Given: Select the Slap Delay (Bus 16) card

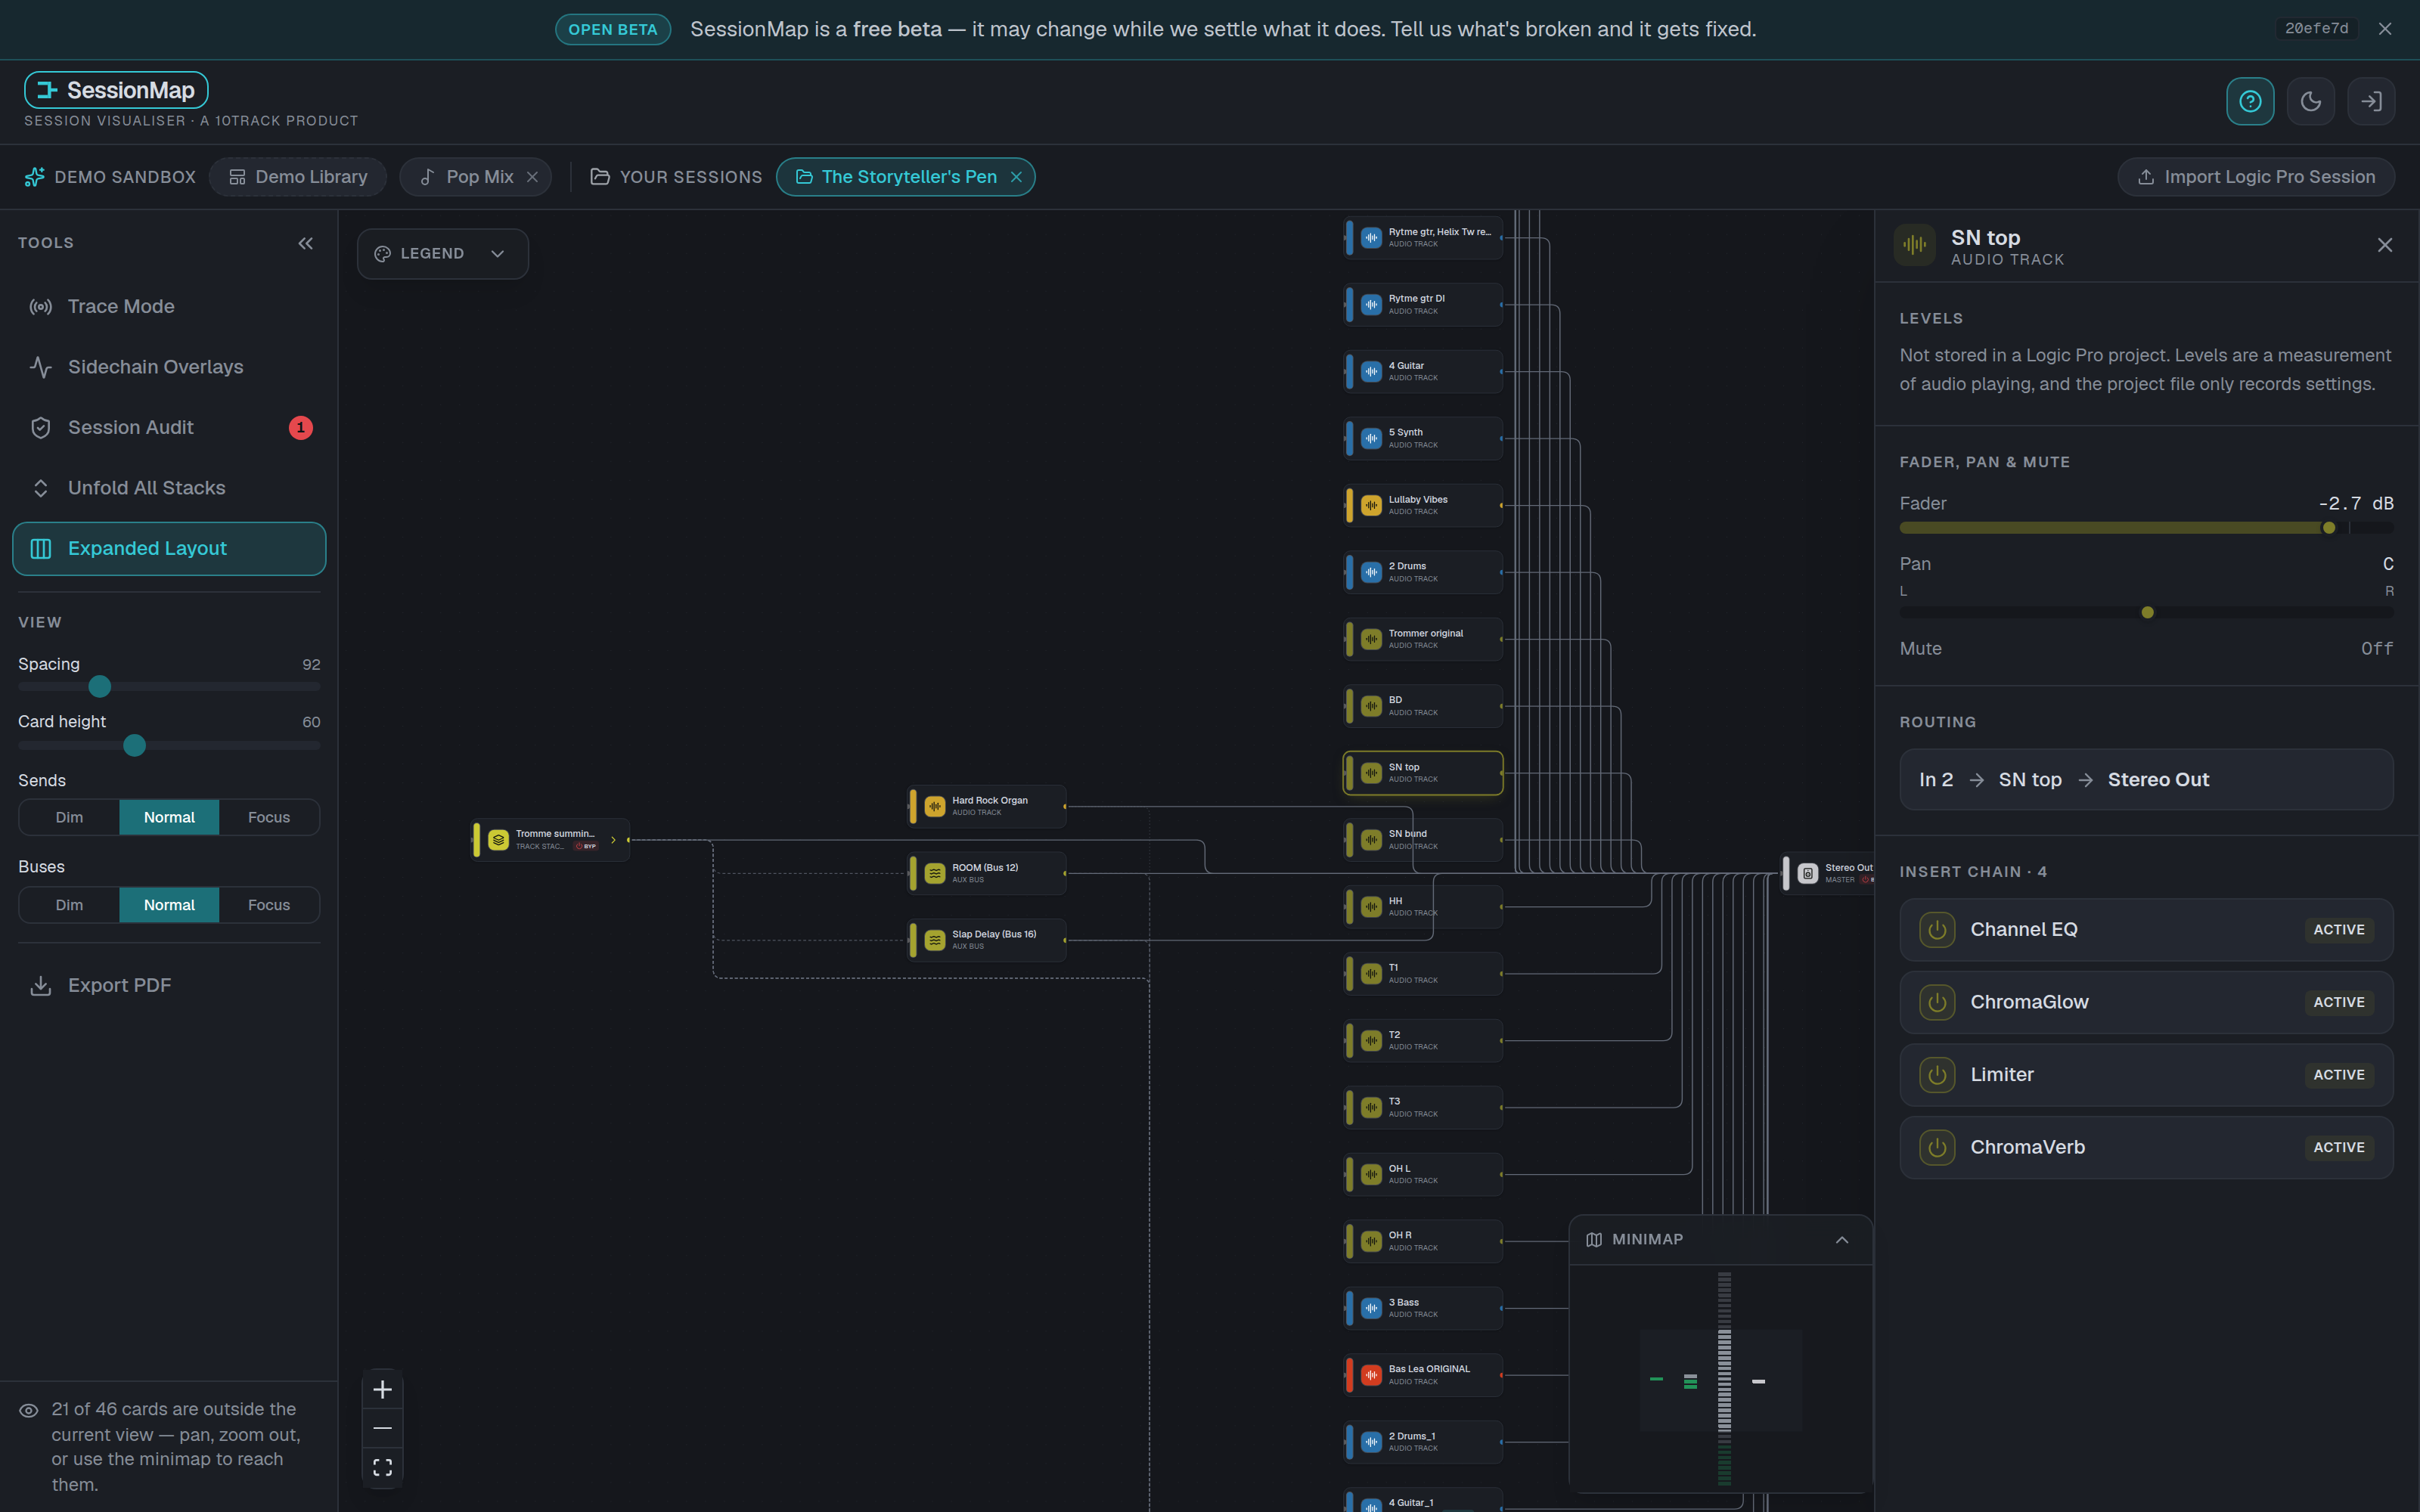Looking at the screenshot, I should (987, 941).
